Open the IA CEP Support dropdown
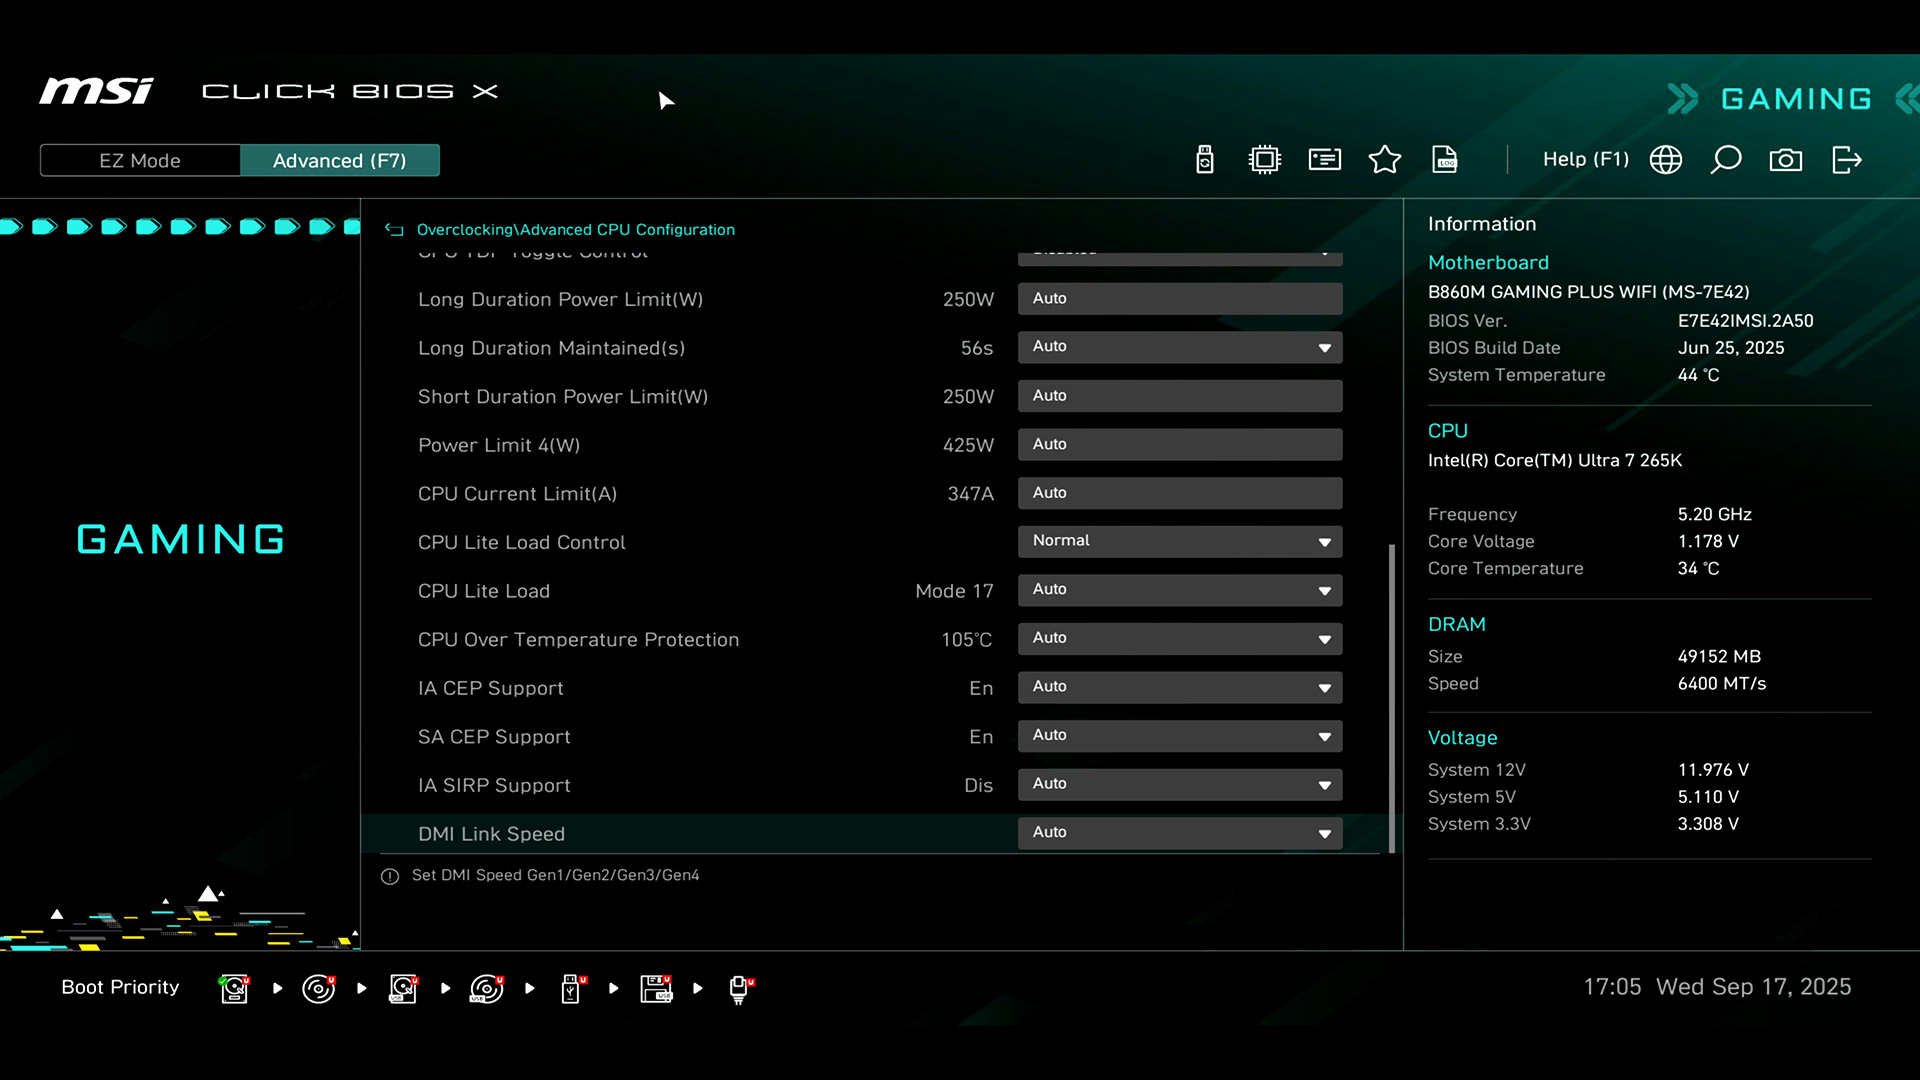This screenshot has width=1920, height=1080. point(1179,687)
